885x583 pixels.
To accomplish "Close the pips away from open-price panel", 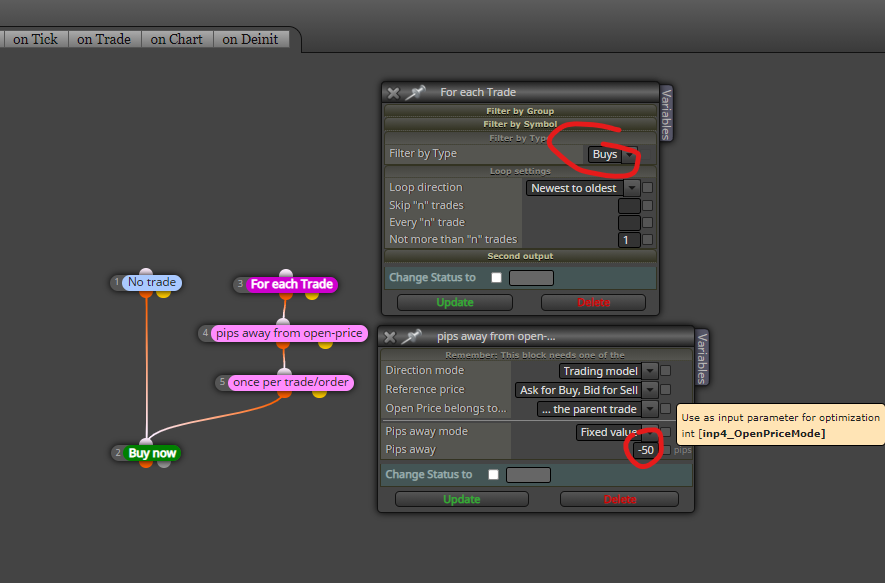I will (390, 337).
